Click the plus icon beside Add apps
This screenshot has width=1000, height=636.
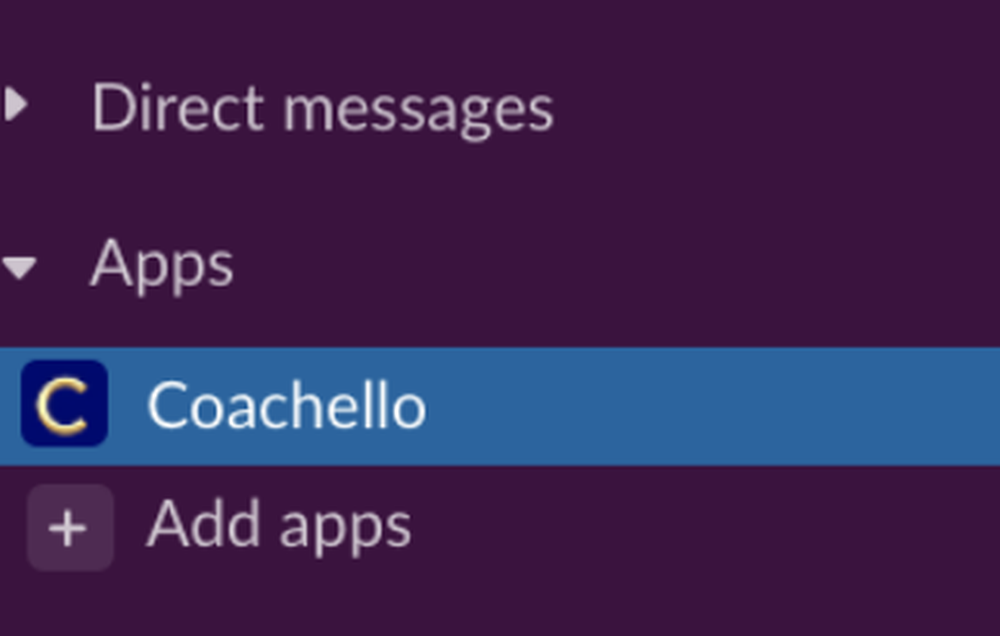pos(70,528)
